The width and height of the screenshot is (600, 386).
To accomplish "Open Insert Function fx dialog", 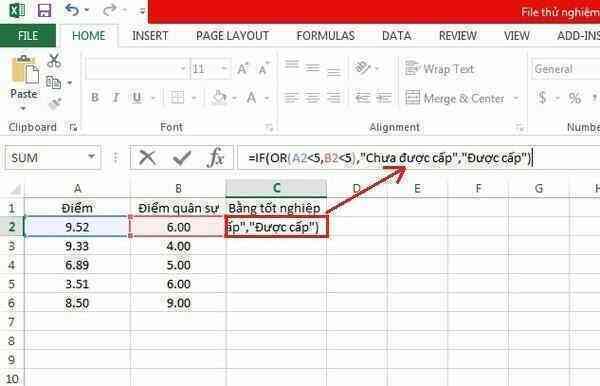I will [x=216, y=157].
